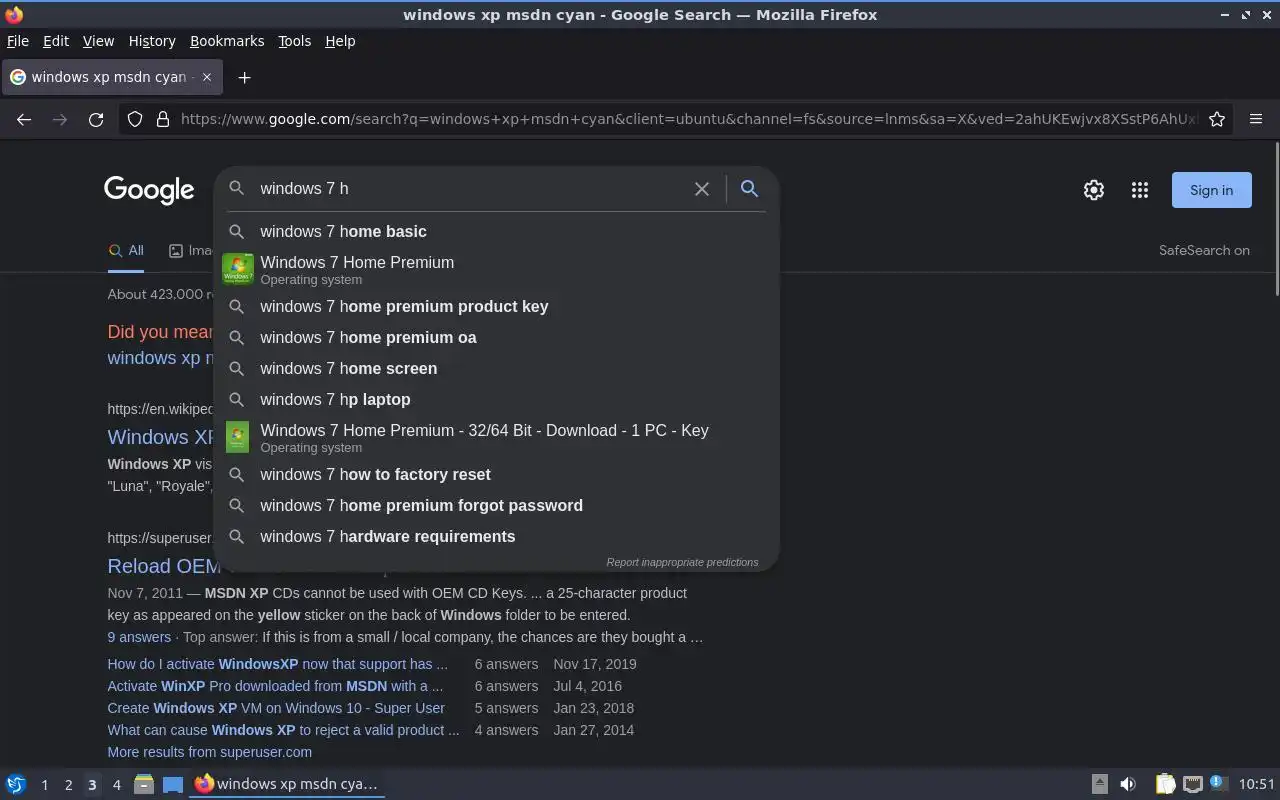Bookmark this page with the star
Image resolution: width=1280 pixels, height=800 pixels.
coord(1217,119)
